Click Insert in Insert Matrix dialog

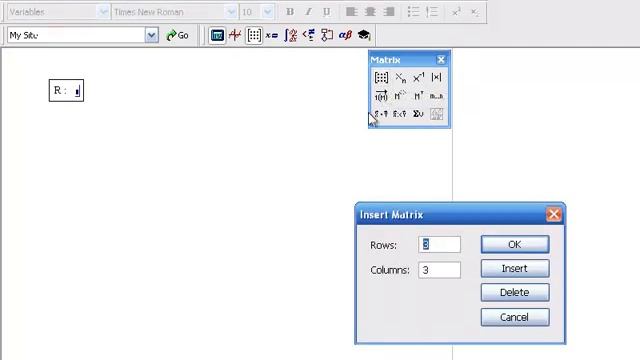pyautogui.click(x=515, y=269)
